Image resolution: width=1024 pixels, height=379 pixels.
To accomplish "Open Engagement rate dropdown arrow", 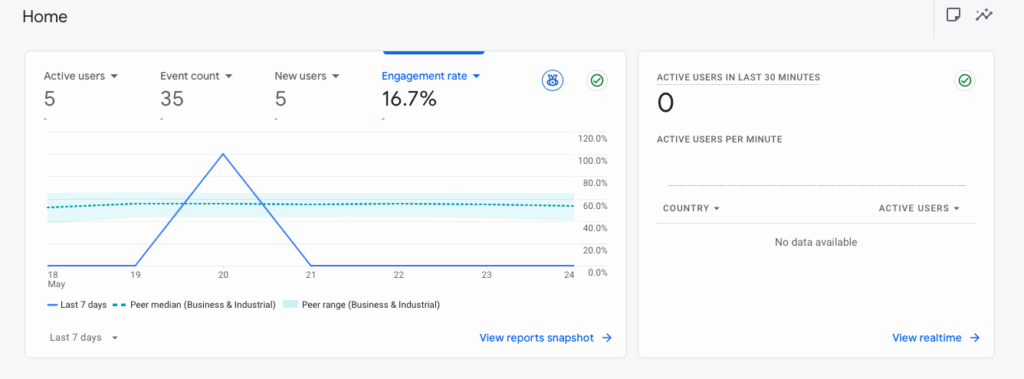I will click(x=476, y=76).
